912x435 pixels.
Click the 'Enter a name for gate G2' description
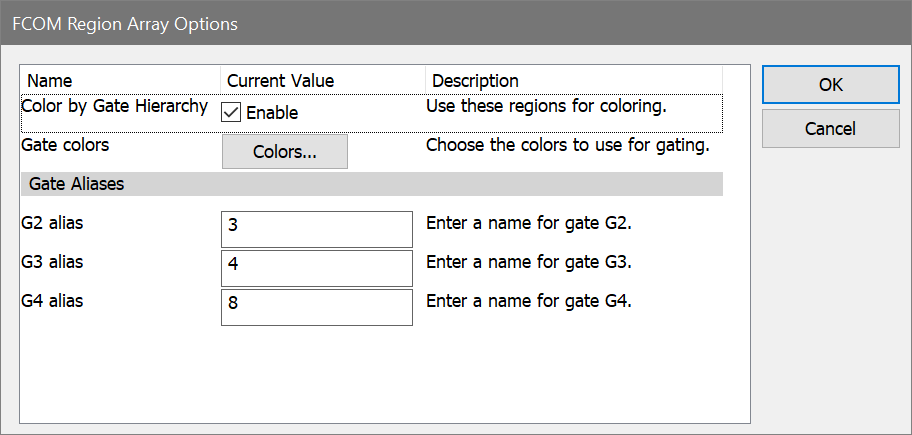(x=529, y=223)
